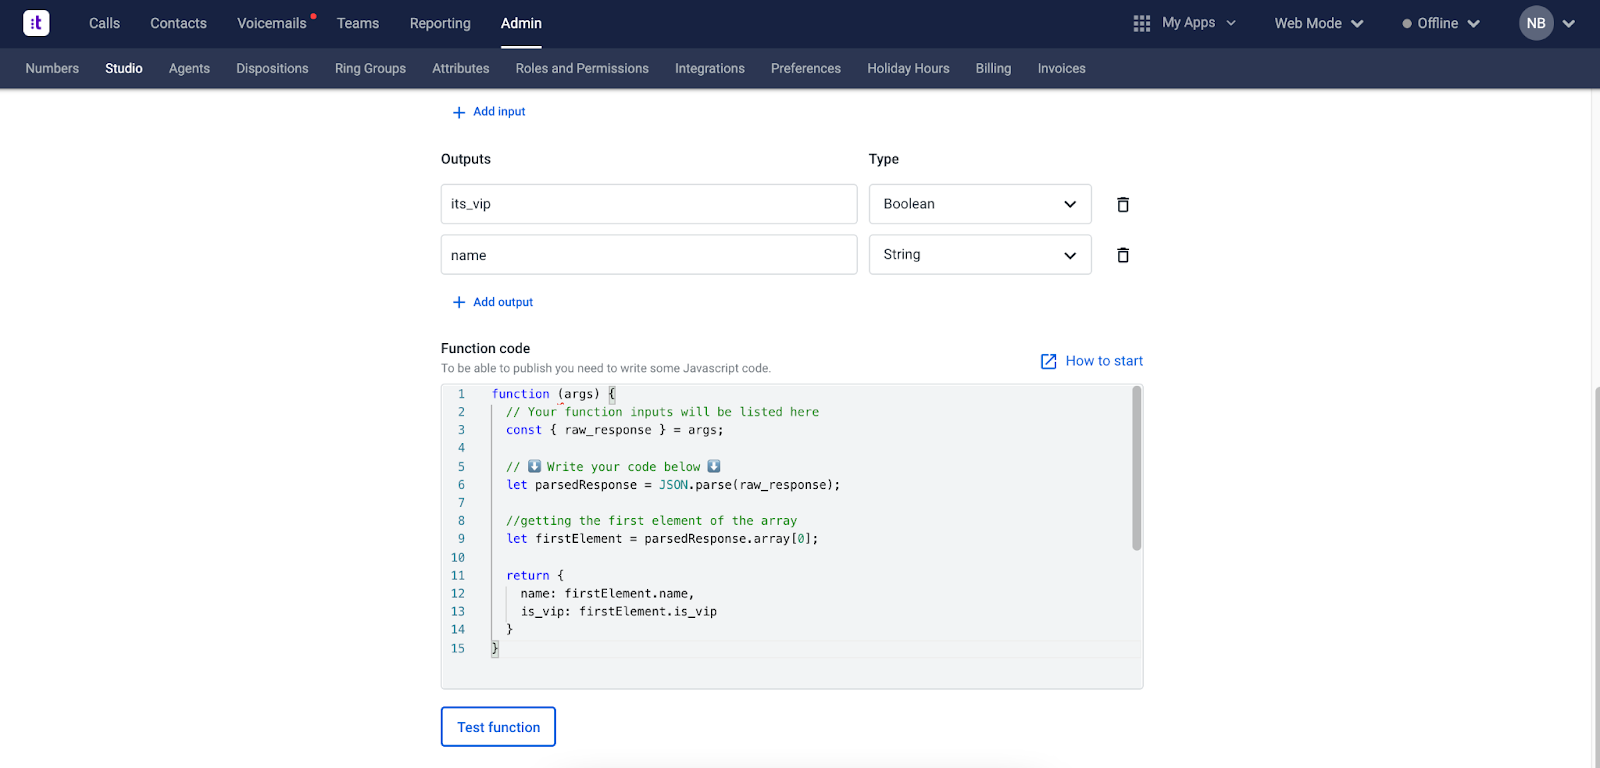
Task: Open the Contacts tab
Action: [178, 23]
